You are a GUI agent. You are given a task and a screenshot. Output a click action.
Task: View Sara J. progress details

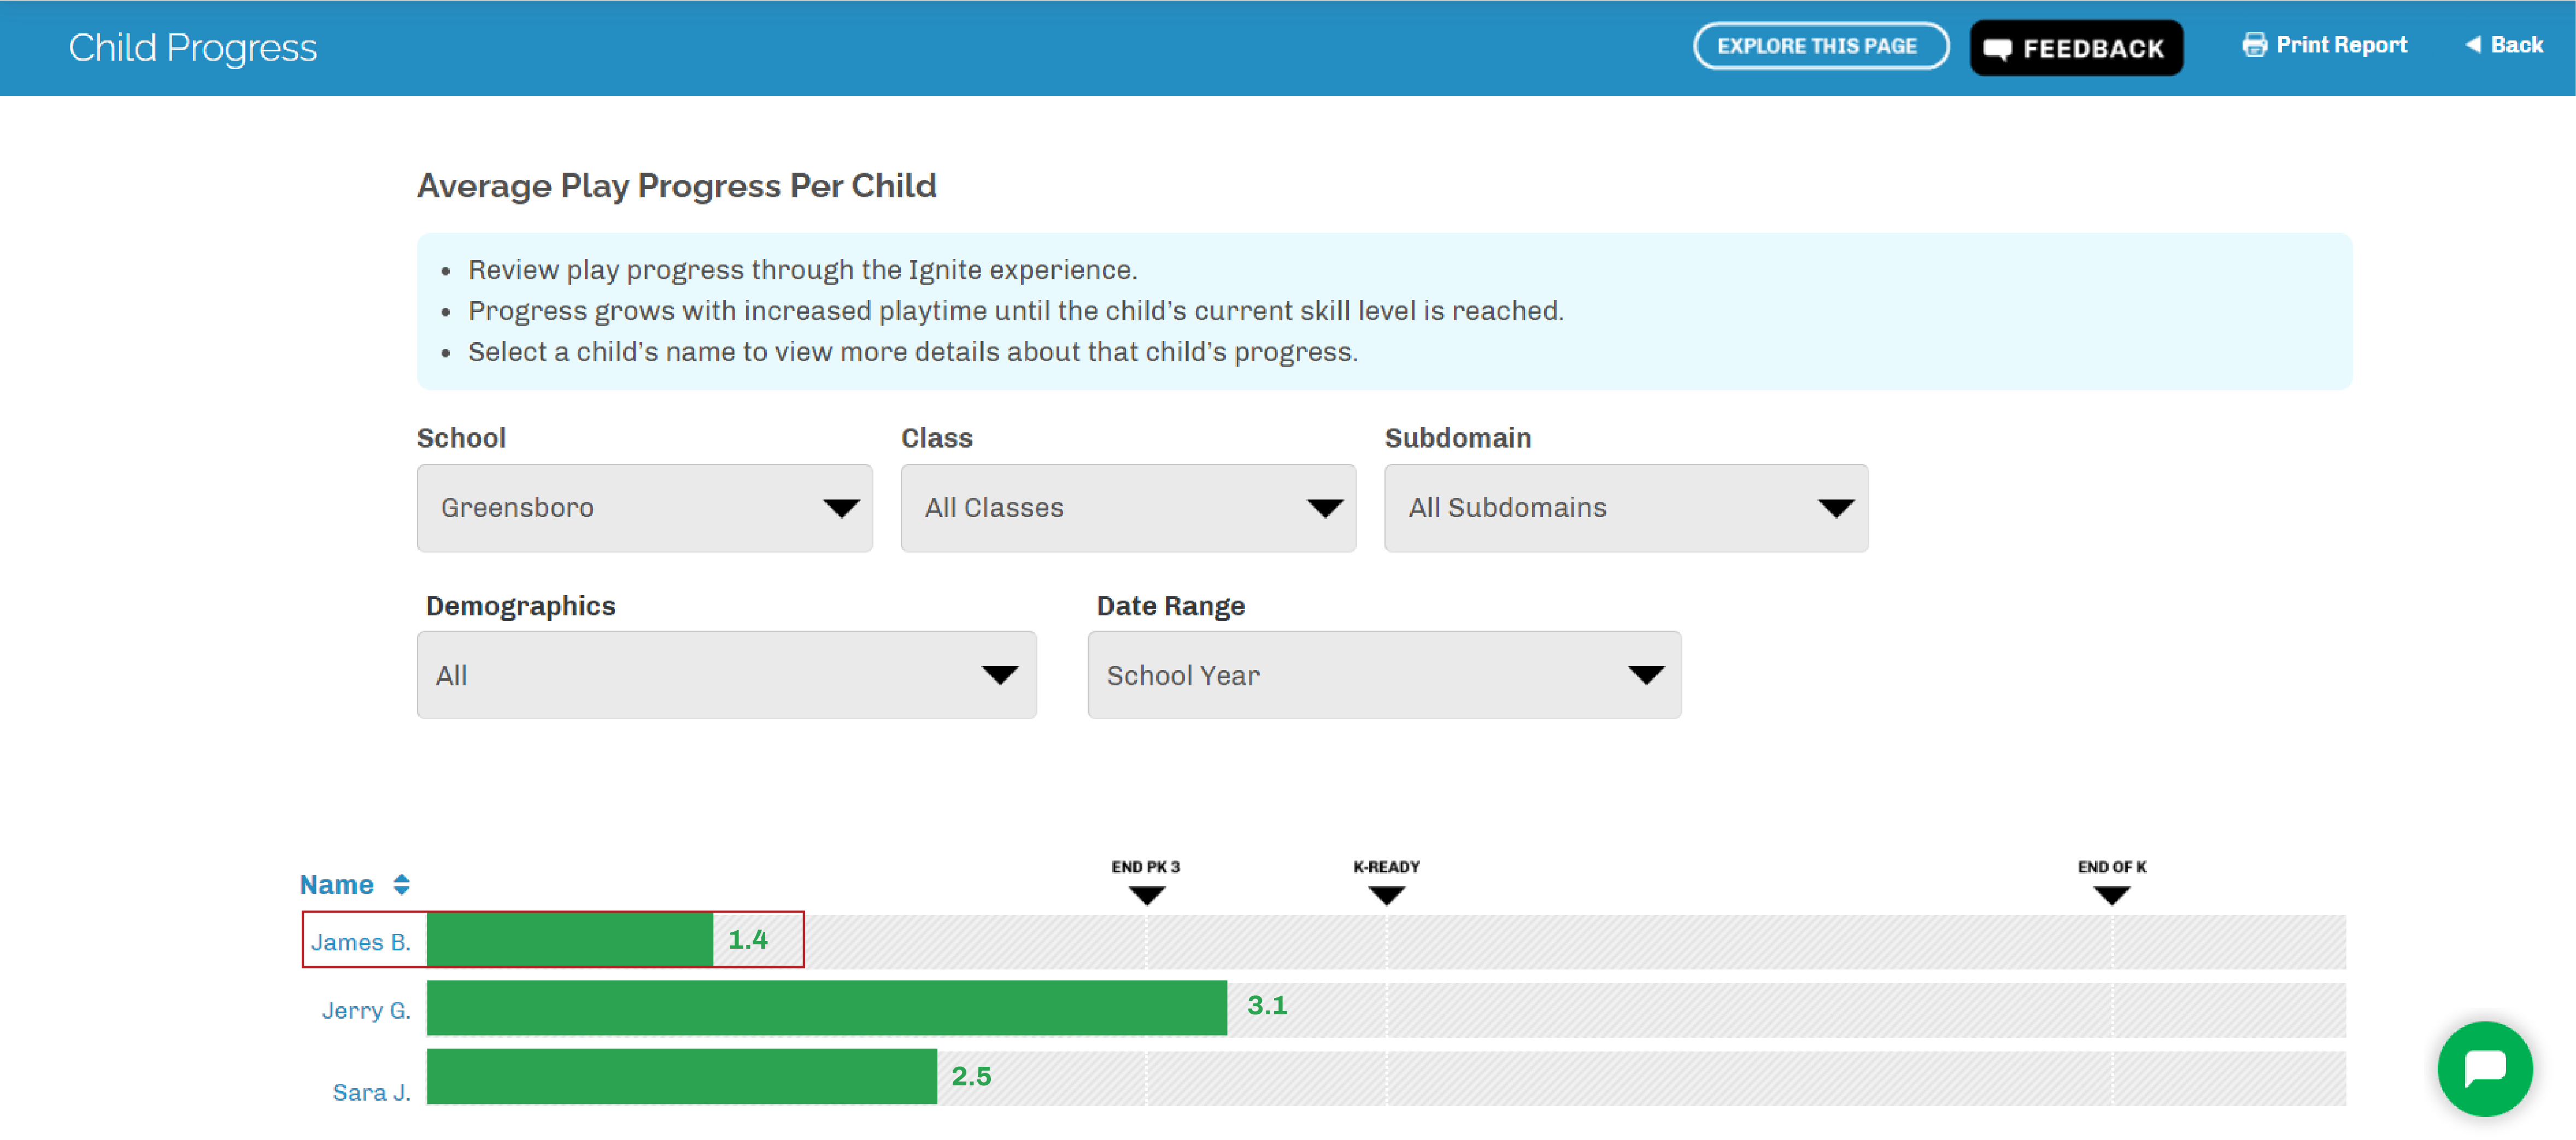371,1092
